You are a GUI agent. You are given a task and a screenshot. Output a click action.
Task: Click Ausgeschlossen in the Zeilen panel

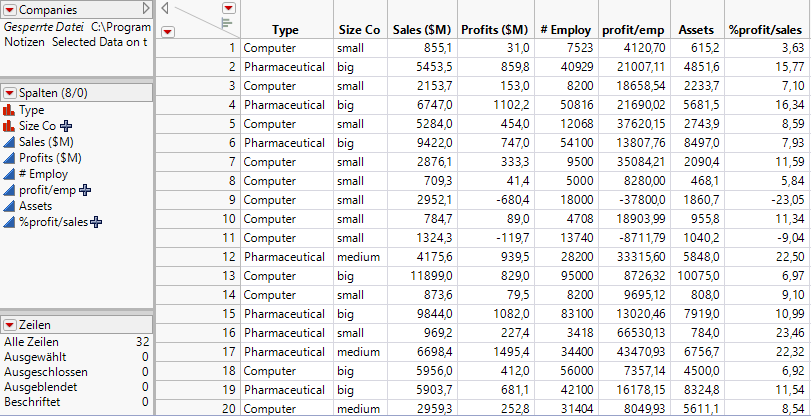pyautogui.click(x=46, y=372)
